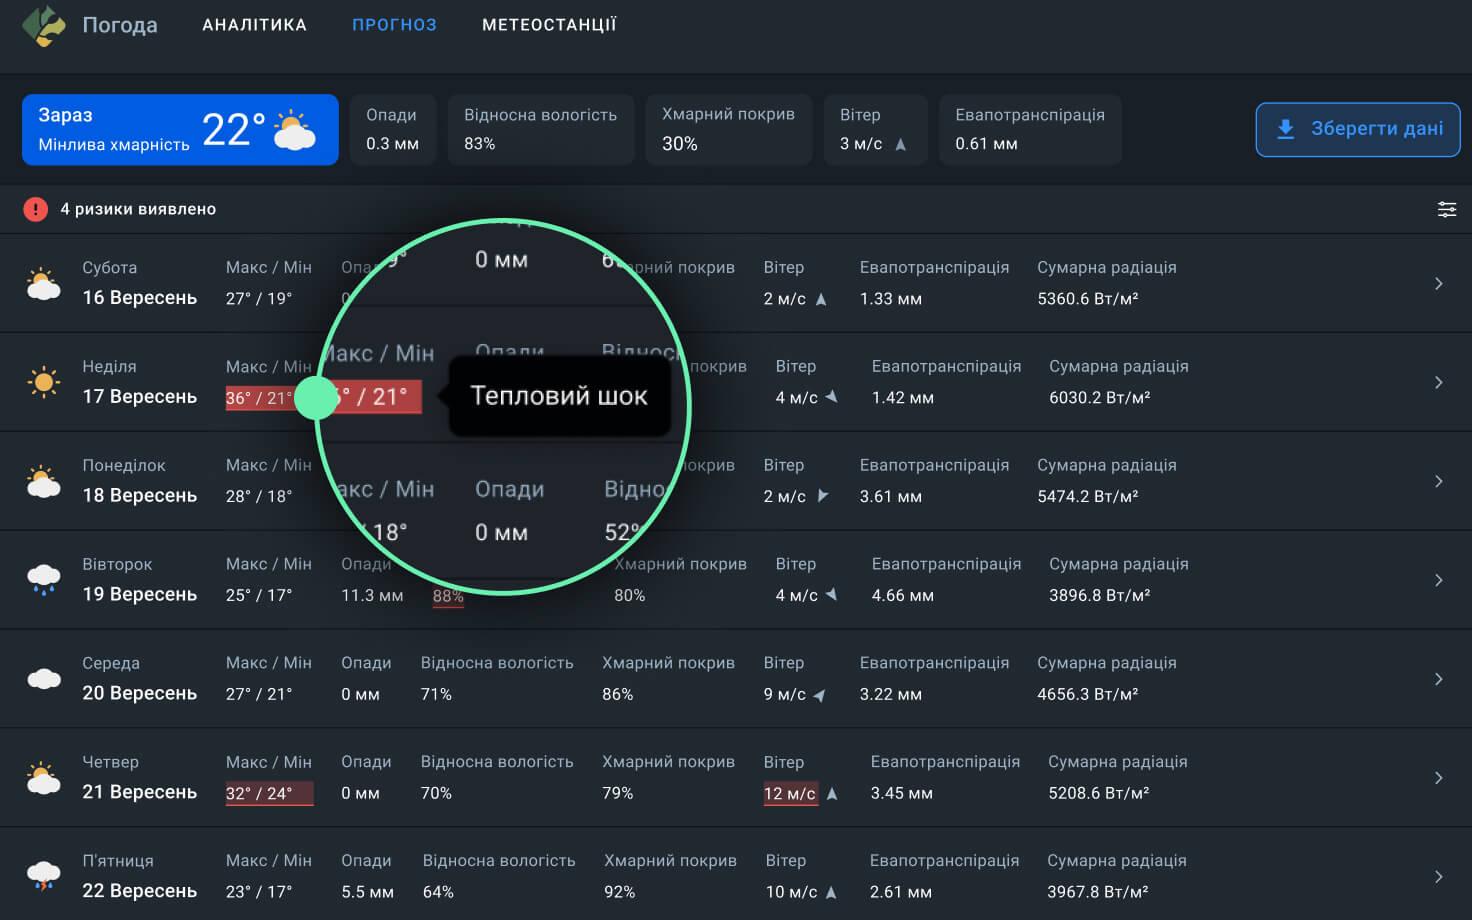Select the Прогноз tab
The width and height of the screenshot is (1472, 920).
394,25
